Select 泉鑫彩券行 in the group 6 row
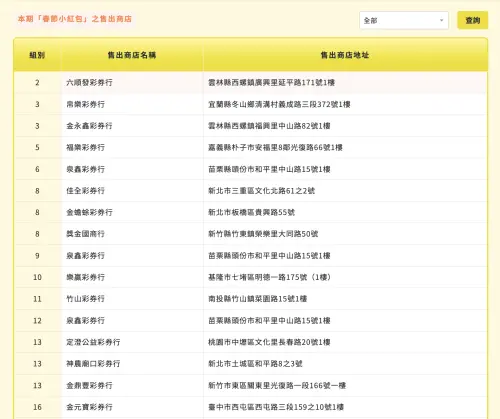 (86, 169)
